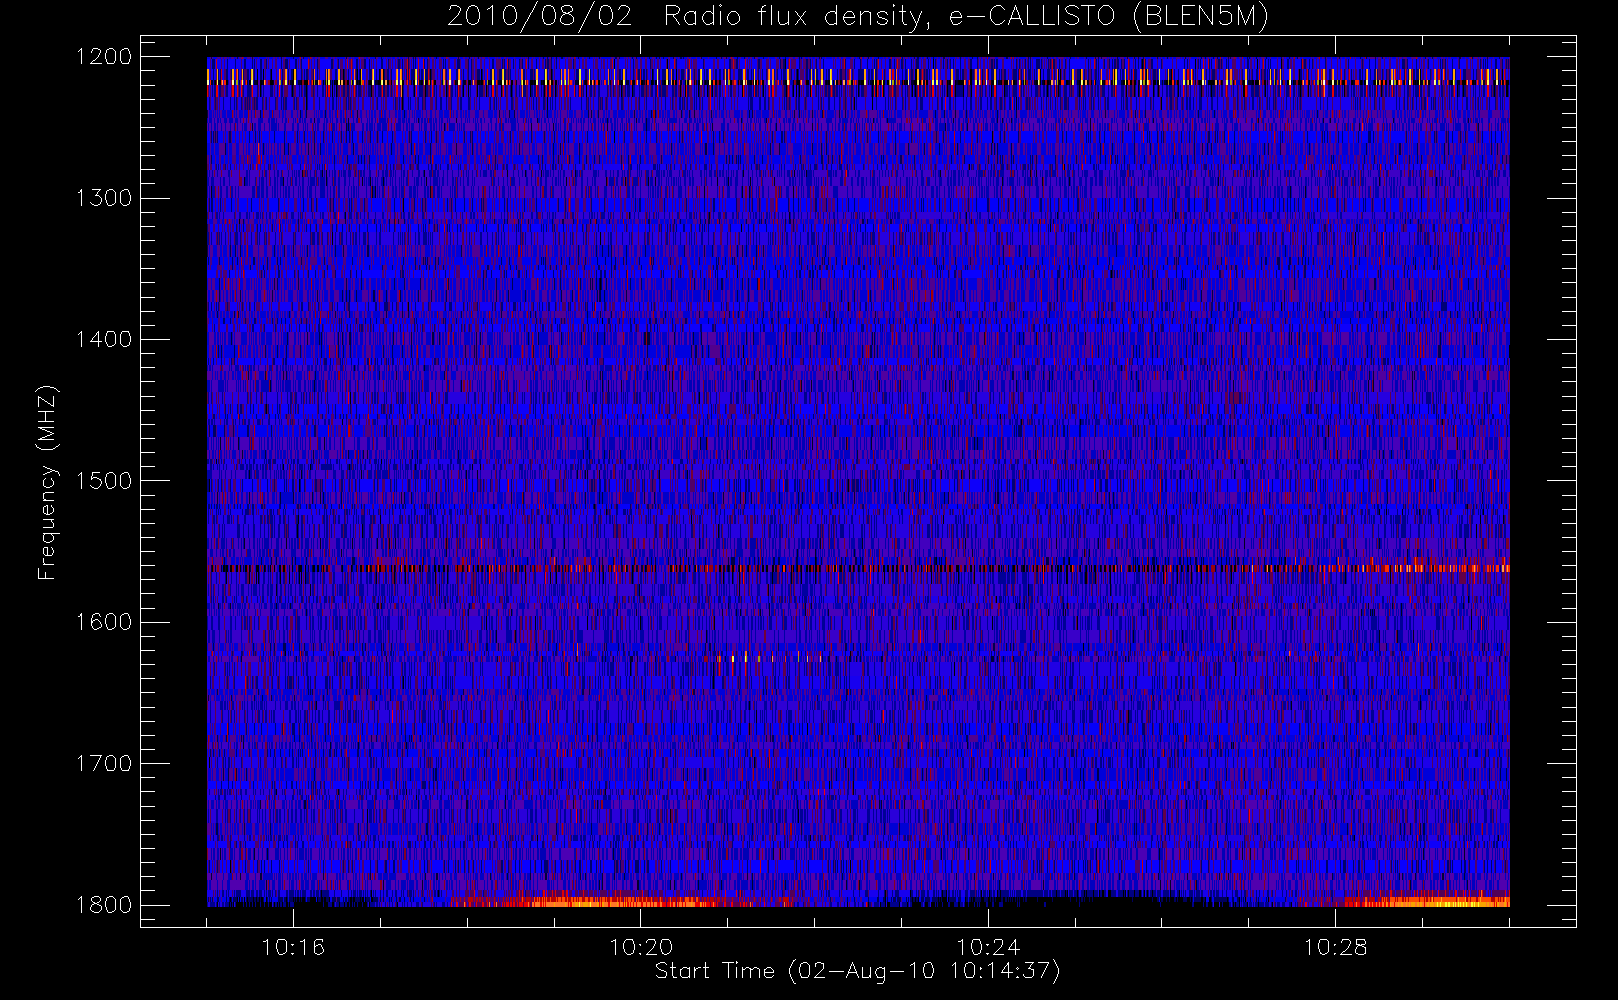Click the yellow interference band near 1215 MHz
The image size is (1618, 1000).
tap(858, 77)
